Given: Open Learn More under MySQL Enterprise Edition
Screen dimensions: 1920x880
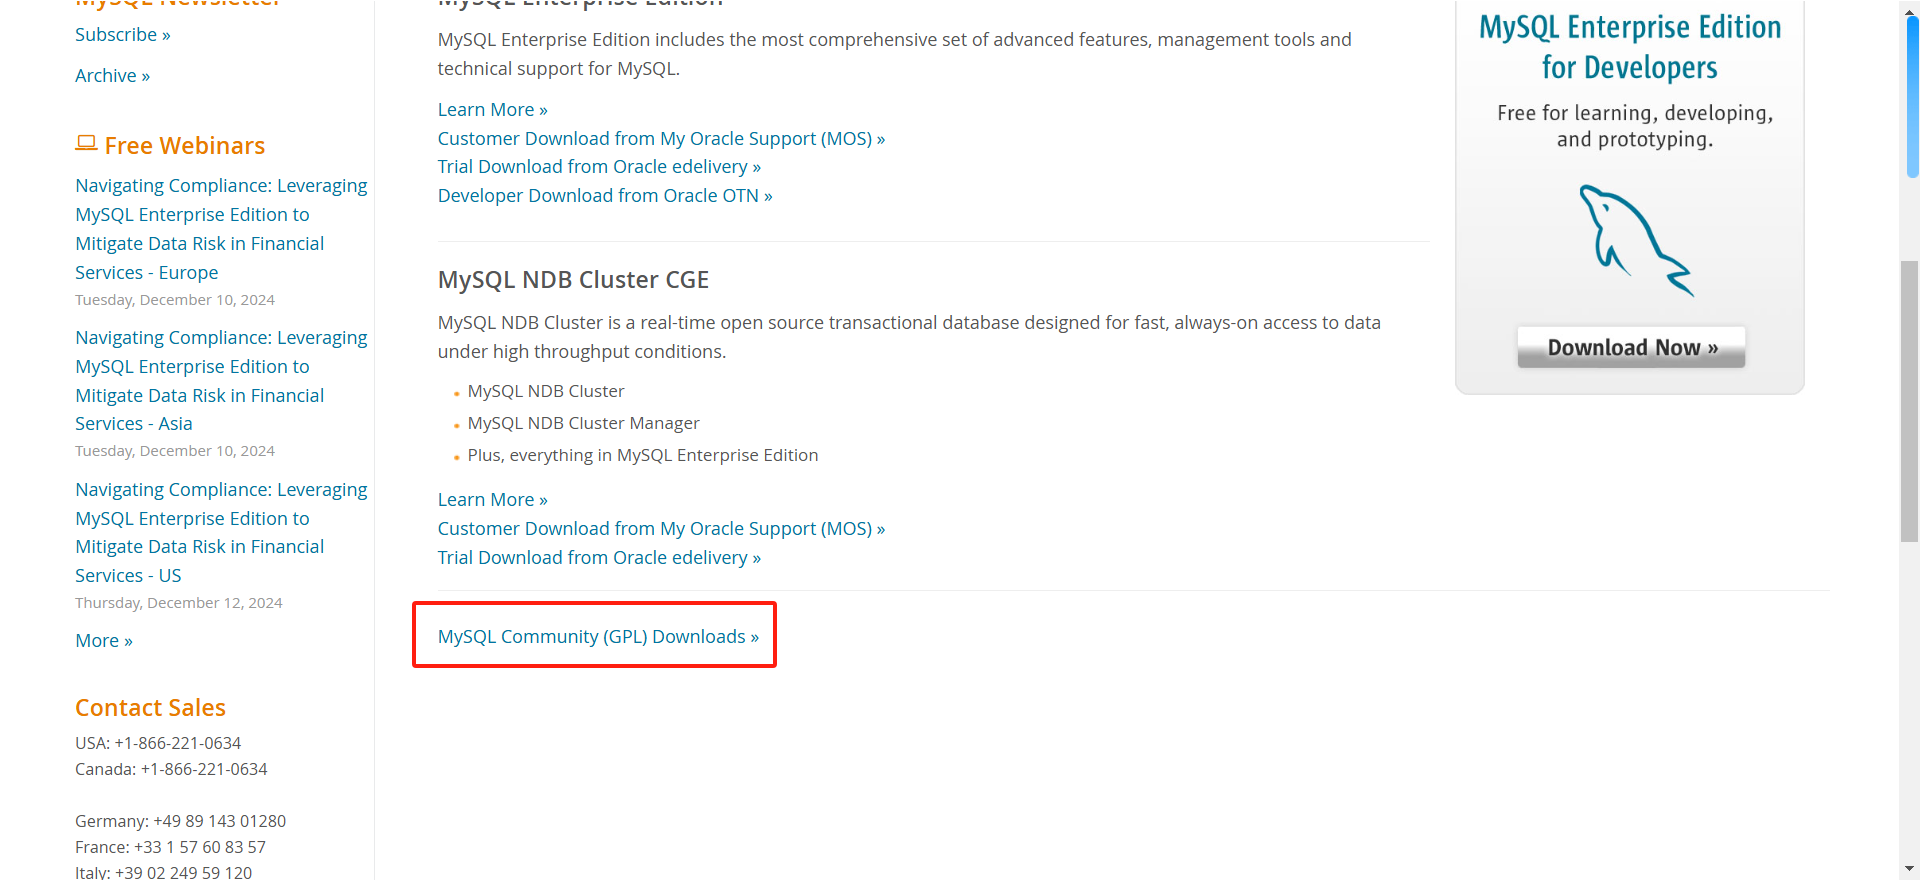Looking at the screenshot, I should click(492, 109).
